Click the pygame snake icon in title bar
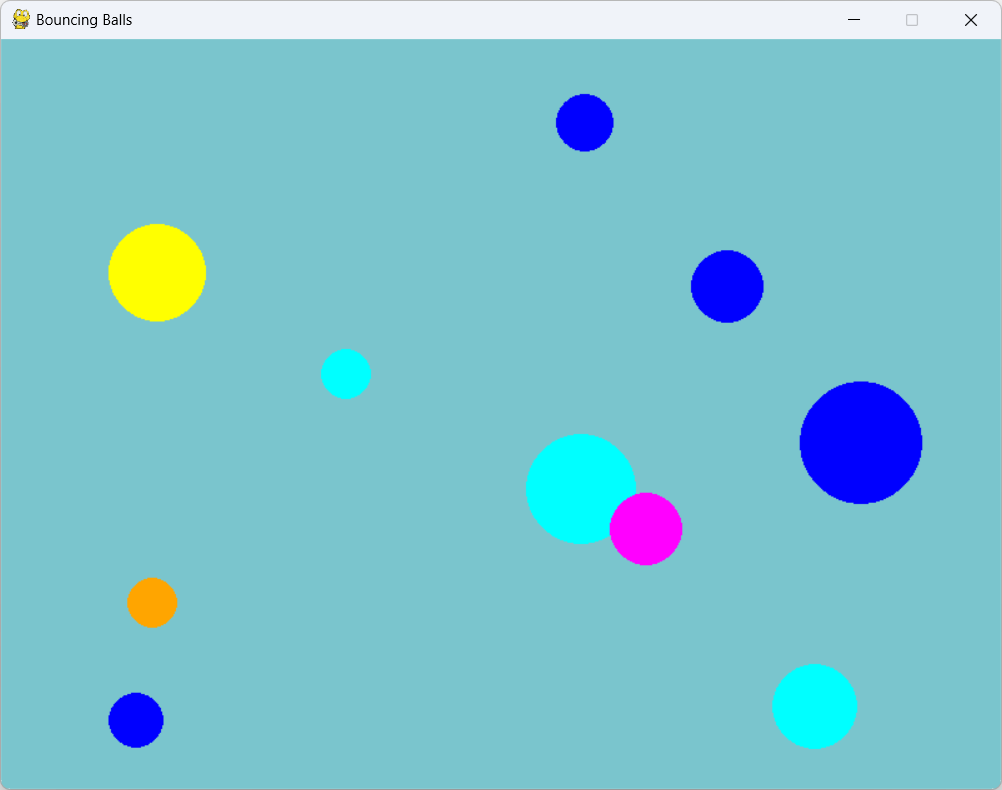 tap(20, 20)
